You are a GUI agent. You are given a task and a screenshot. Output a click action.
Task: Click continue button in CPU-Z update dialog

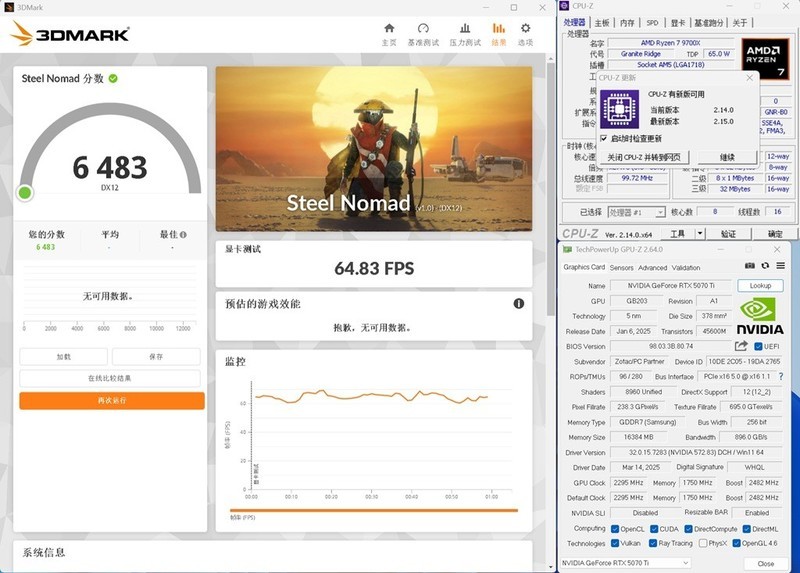[727, 157]
